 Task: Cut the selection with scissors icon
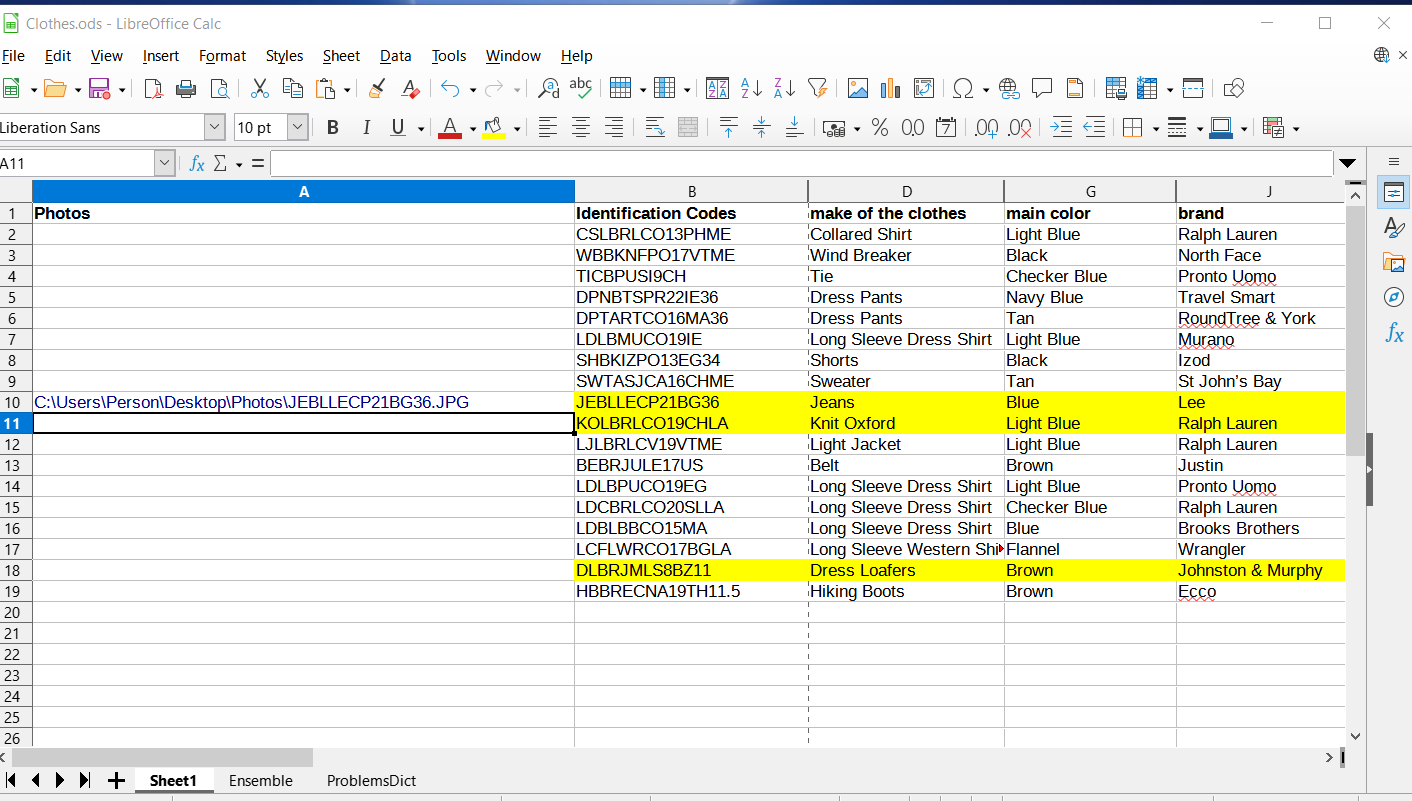260,88
